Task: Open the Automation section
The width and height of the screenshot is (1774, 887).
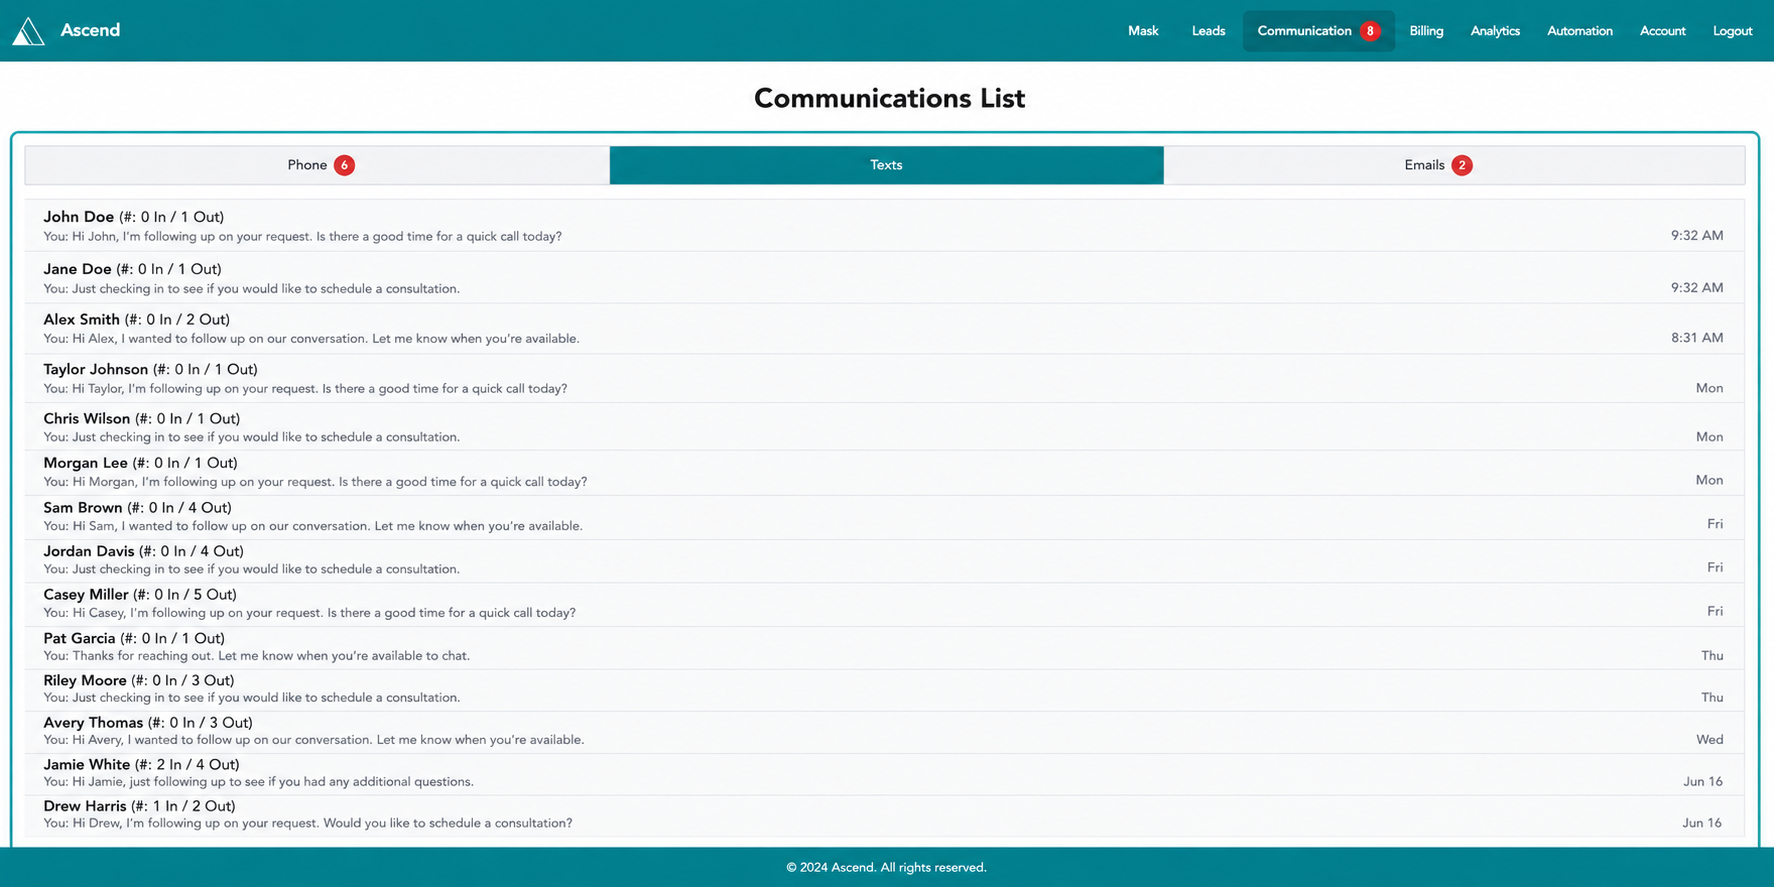Action: [x=1580, y=31]
